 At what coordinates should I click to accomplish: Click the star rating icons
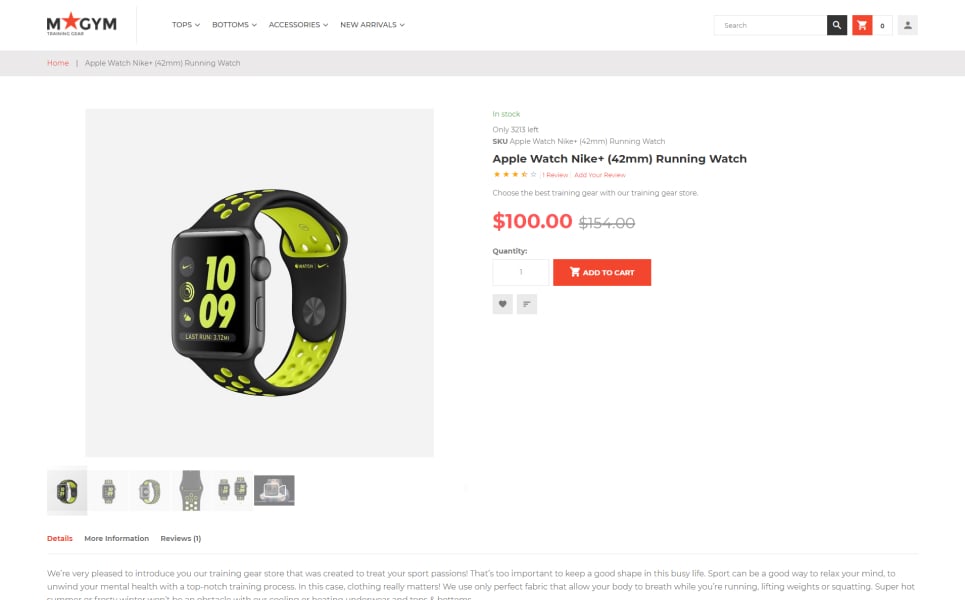[515, 175]
